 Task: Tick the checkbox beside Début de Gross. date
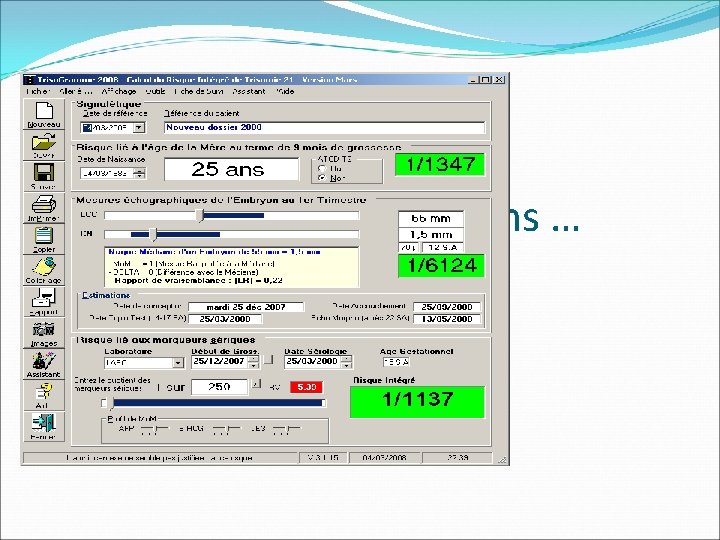pyautogui.click(x=269, y=360)
